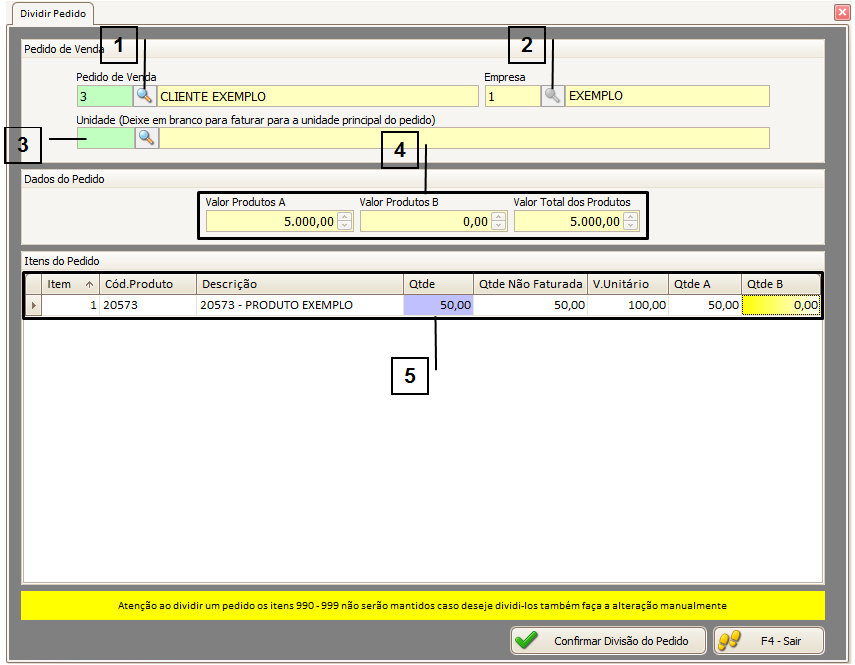Increase Valor Total dos Produtos spinner
The width and height of the screenshot is (855, 665).
pos(629,217)
